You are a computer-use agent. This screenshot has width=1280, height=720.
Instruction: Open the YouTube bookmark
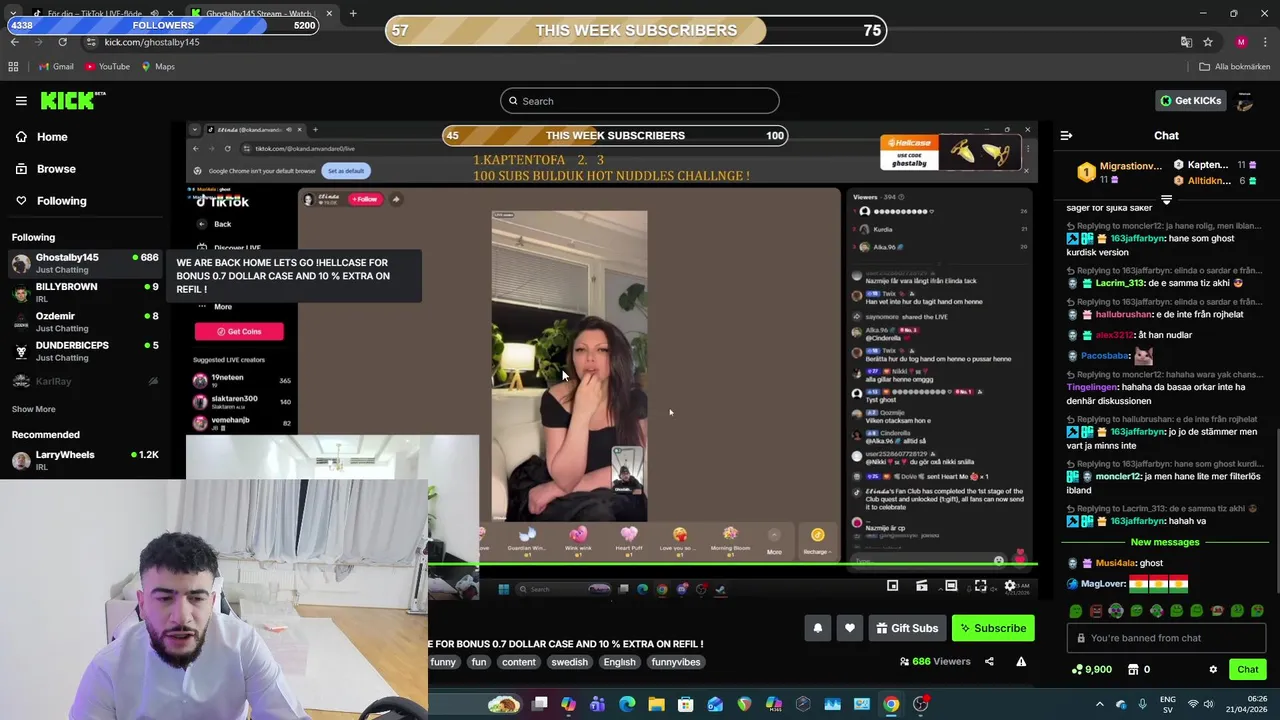pyautogui.click(x=107, y=67)
